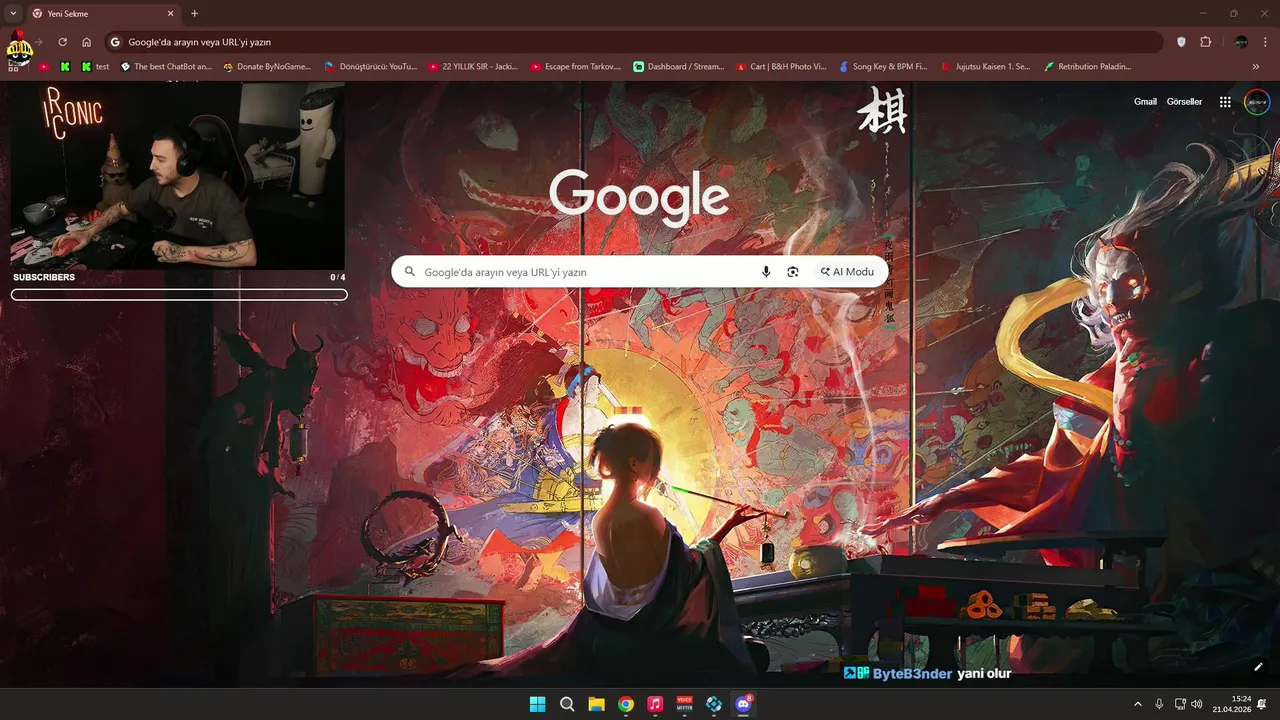
Task: Open the 'Dönüştürücü: YouTu...' bookmark
Action: click(371, 67)
